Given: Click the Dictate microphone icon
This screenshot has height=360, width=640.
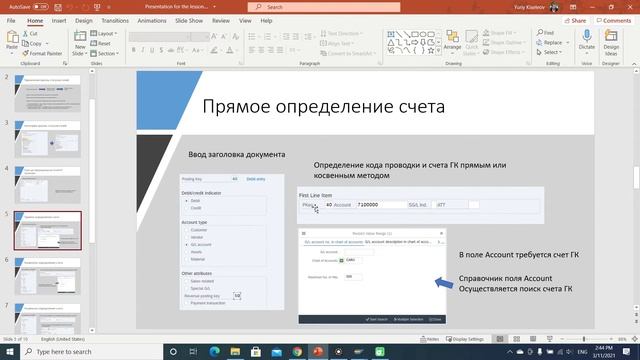Looking at the screenshot, I should point(587,36).
